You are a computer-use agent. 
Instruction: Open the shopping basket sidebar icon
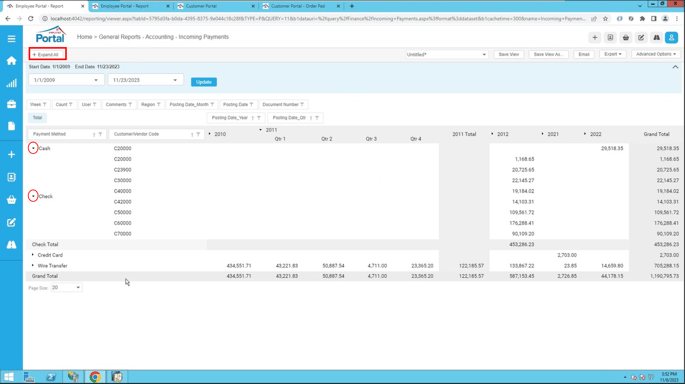coord(11,200)
